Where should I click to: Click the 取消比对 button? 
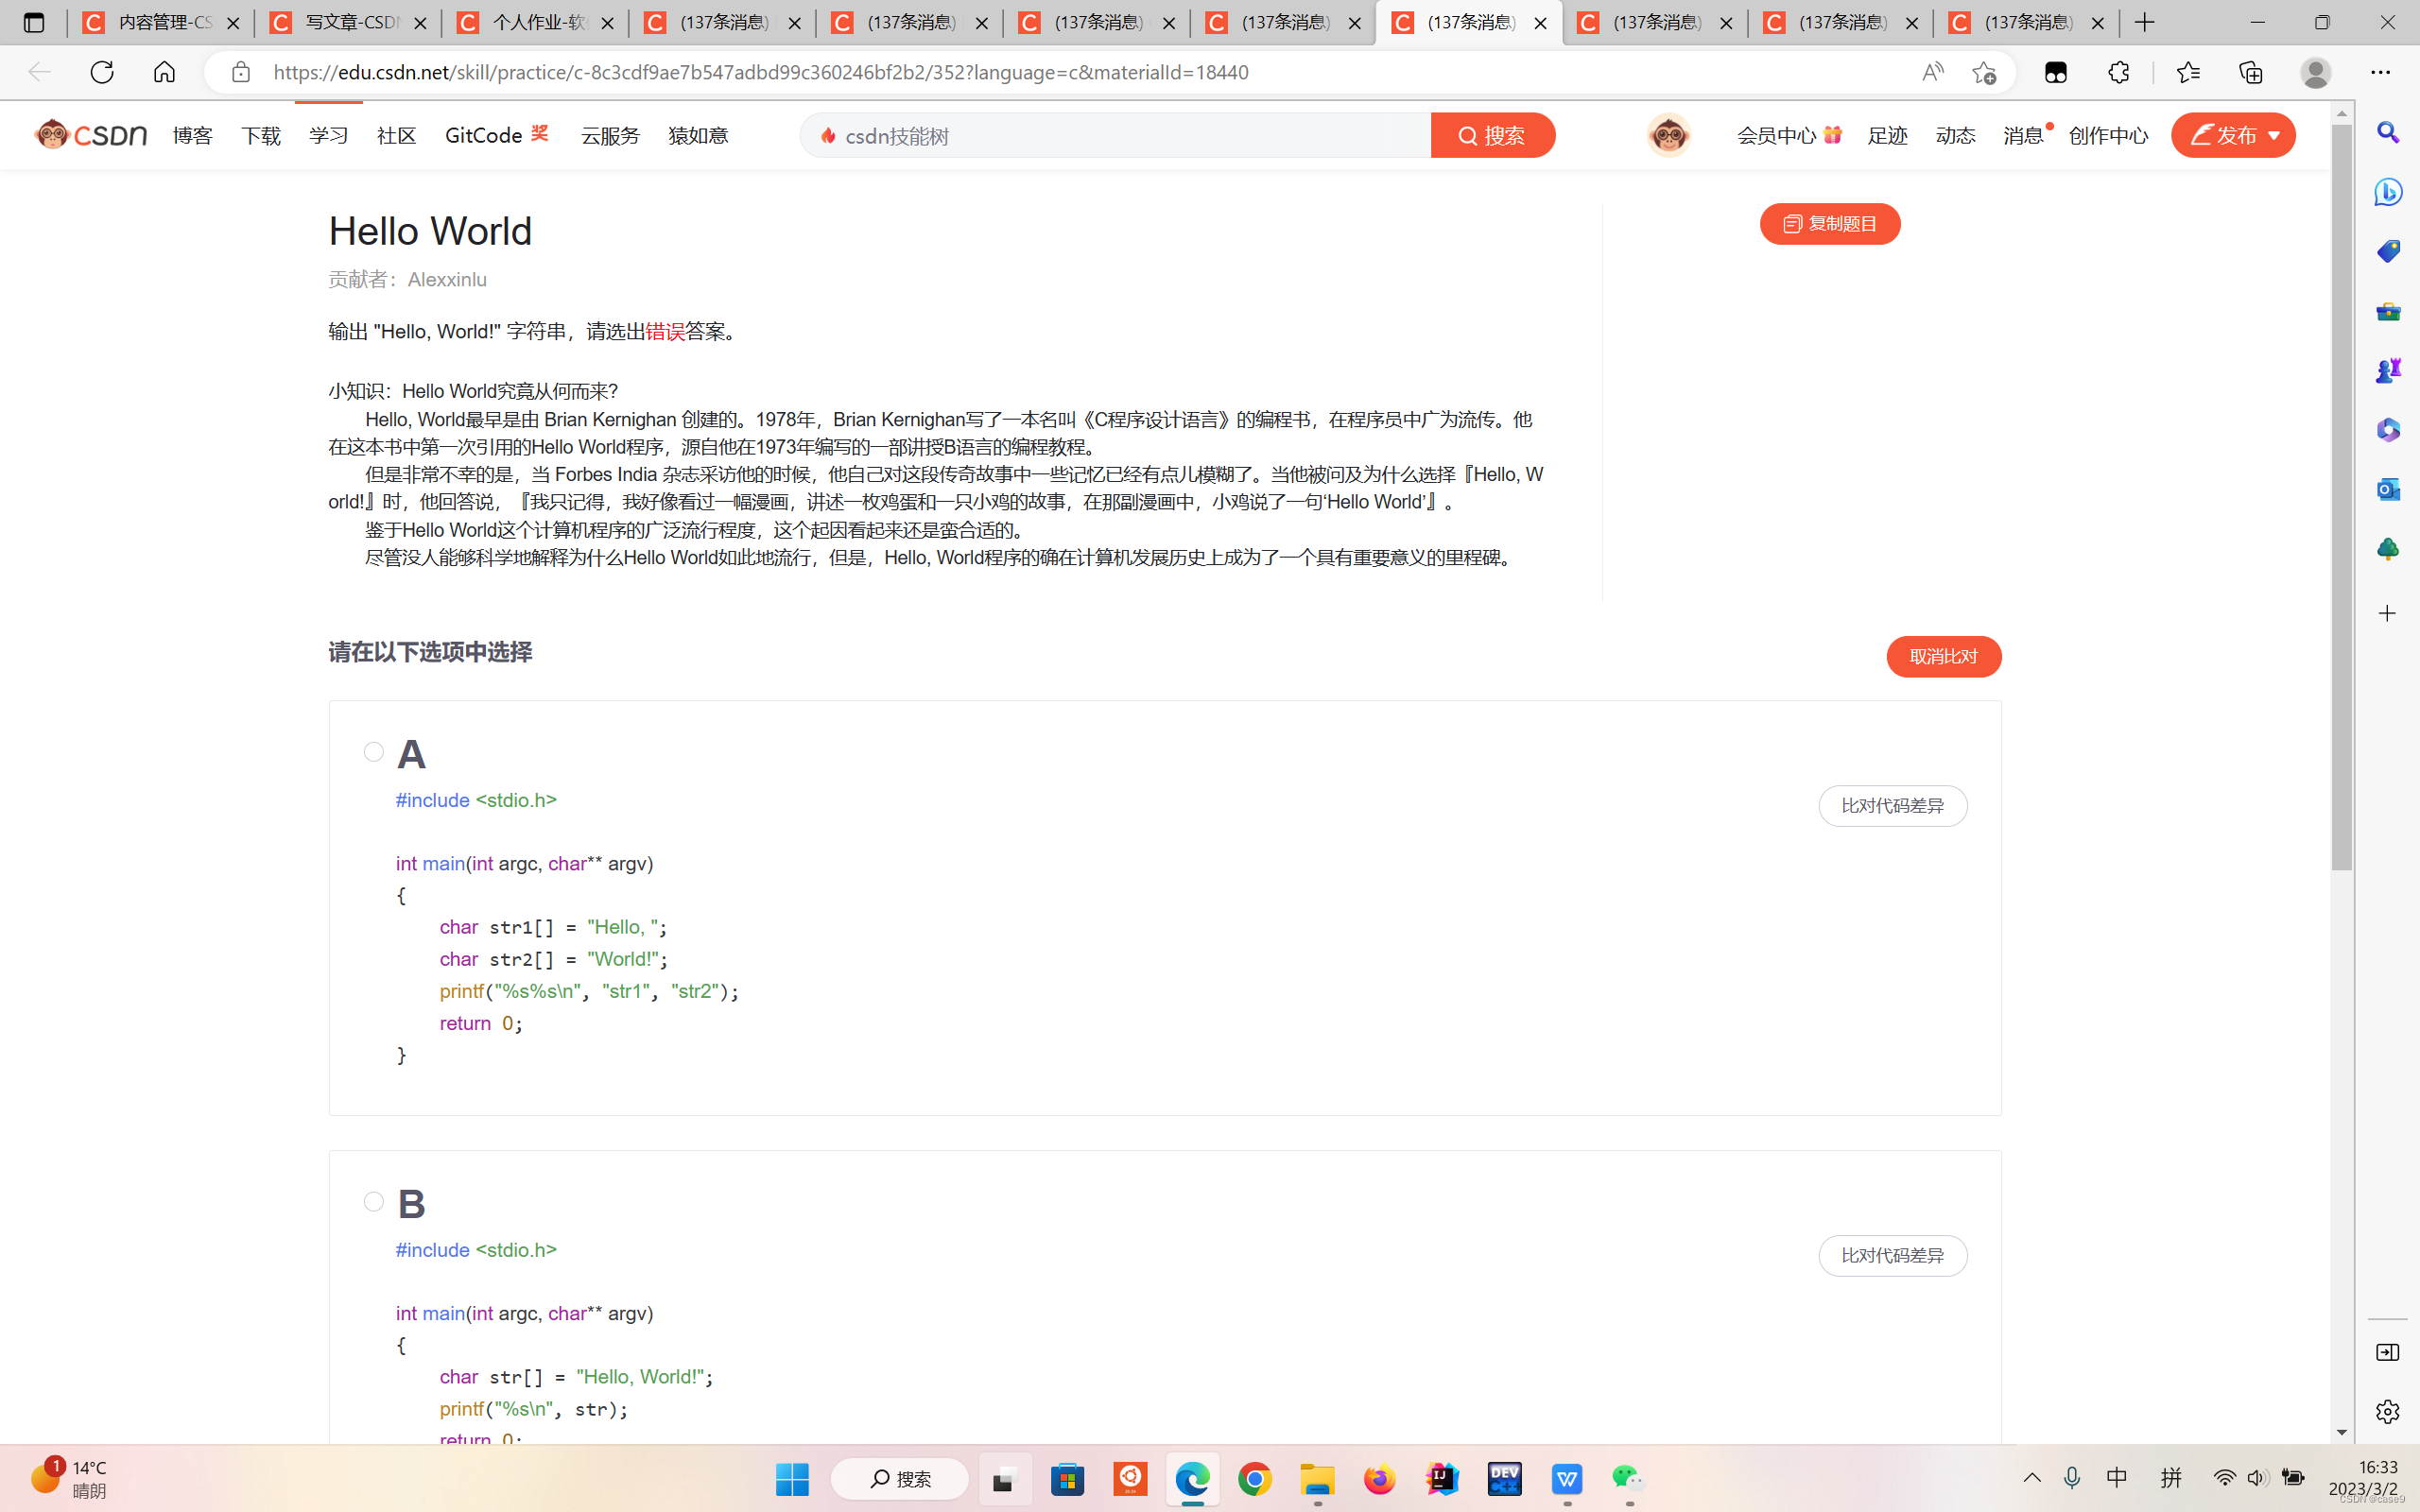(x=1943, y=656)
